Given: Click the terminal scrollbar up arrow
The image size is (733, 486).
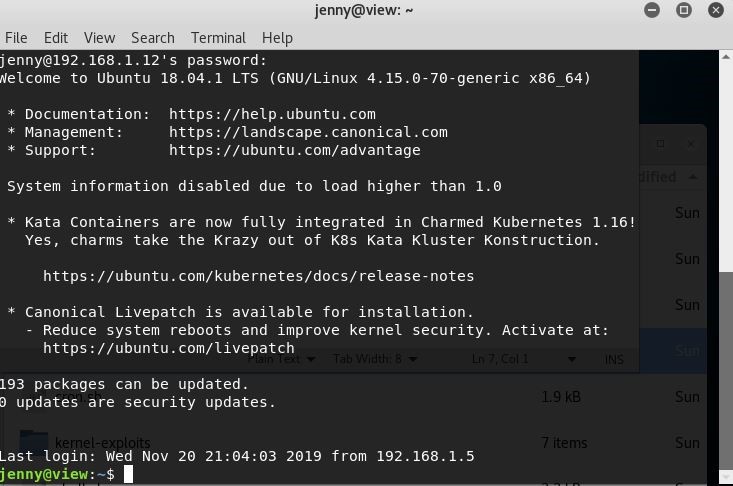Looking at the screenshot, I should pyautogui.click(x=726, y=57).
